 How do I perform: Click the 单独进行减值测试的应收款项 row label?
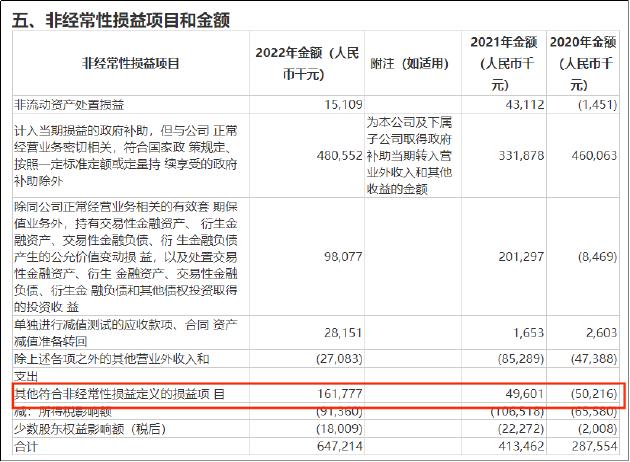[126, 333]
